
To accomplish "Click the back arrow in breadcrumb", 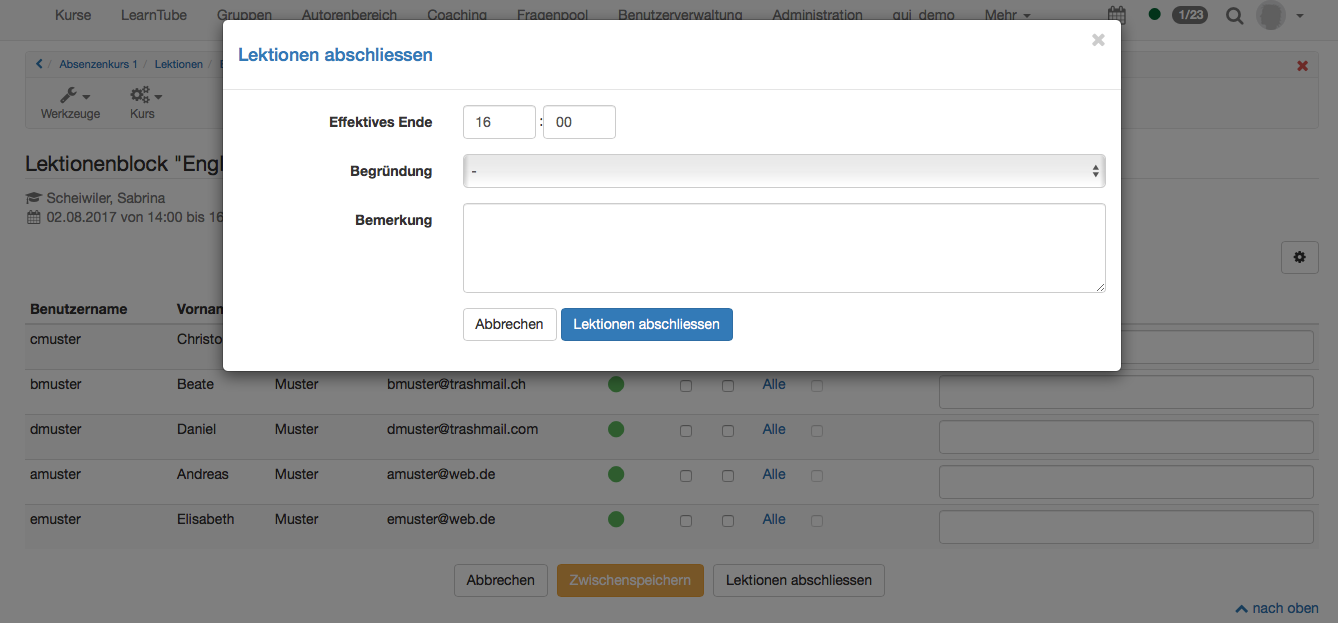I will point(40,64).
